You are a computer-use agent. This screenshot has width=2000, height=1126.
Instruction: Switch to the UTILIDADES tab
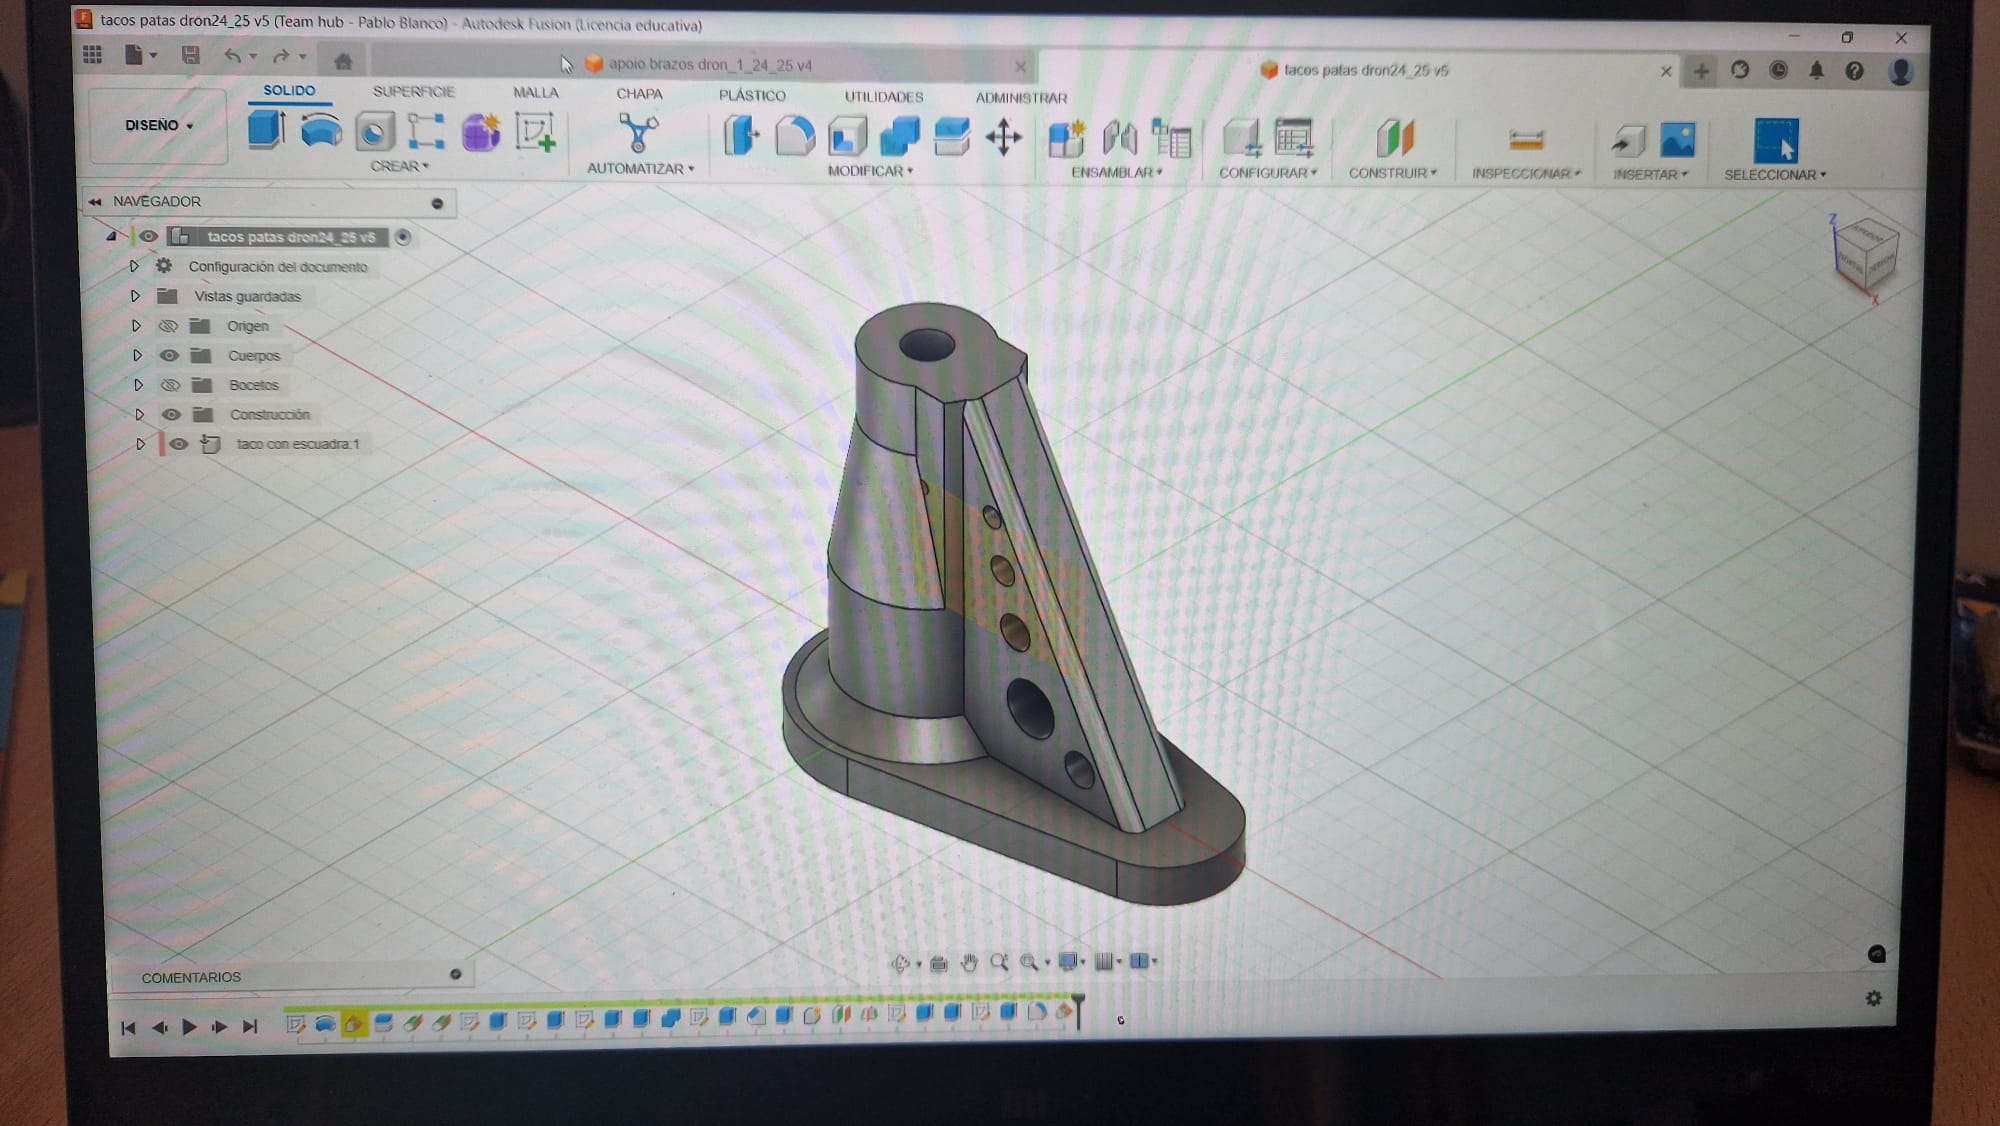883,96
